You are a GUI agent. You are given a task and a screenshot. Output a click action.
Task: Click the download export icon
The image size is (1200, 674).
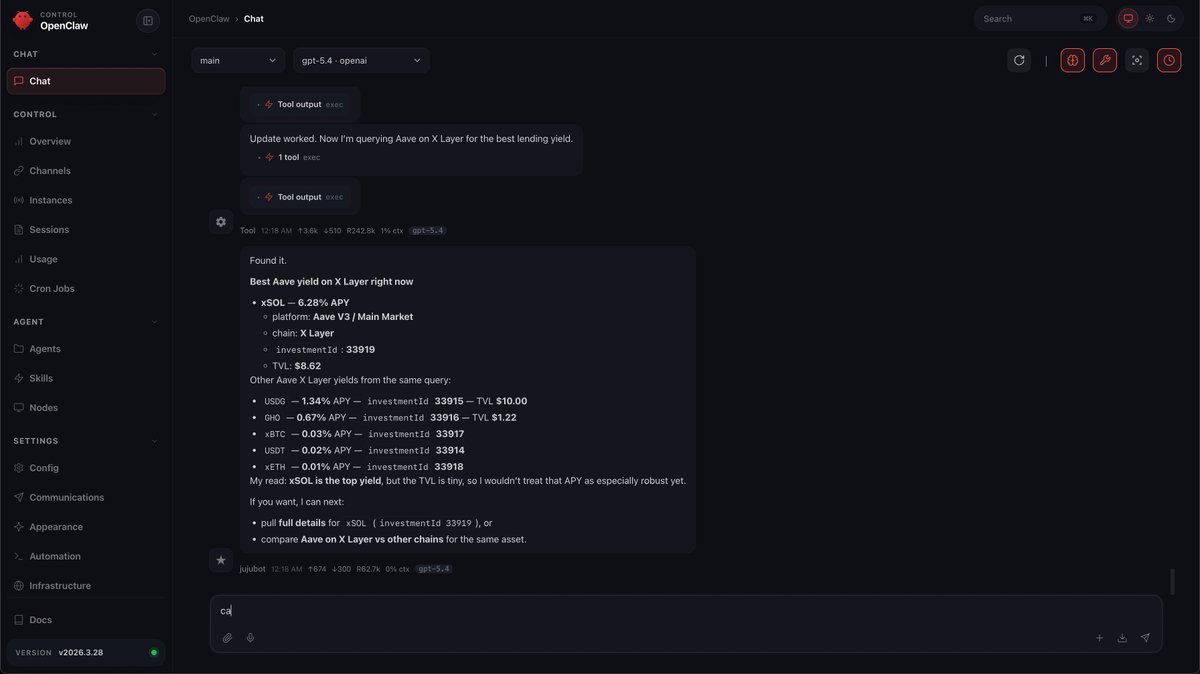click(x=1122, y=638)
